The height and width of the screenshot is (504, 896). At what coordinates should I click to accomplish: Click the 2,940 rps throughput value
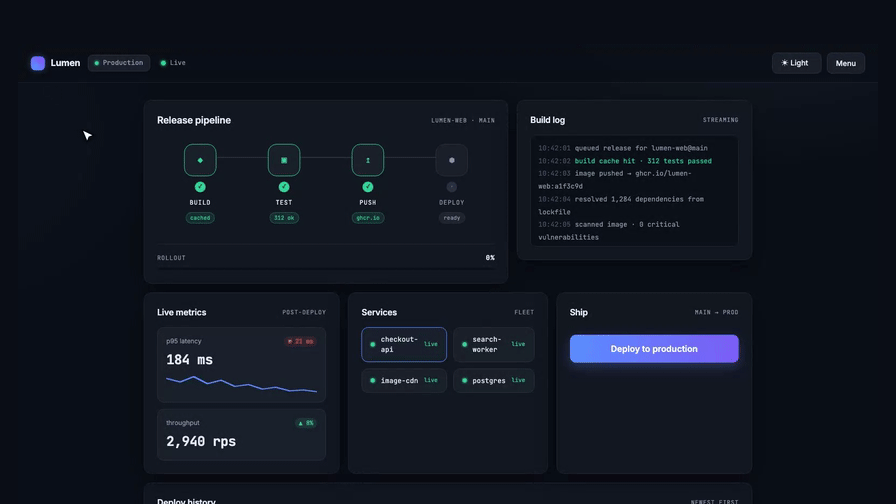(201, 442)
